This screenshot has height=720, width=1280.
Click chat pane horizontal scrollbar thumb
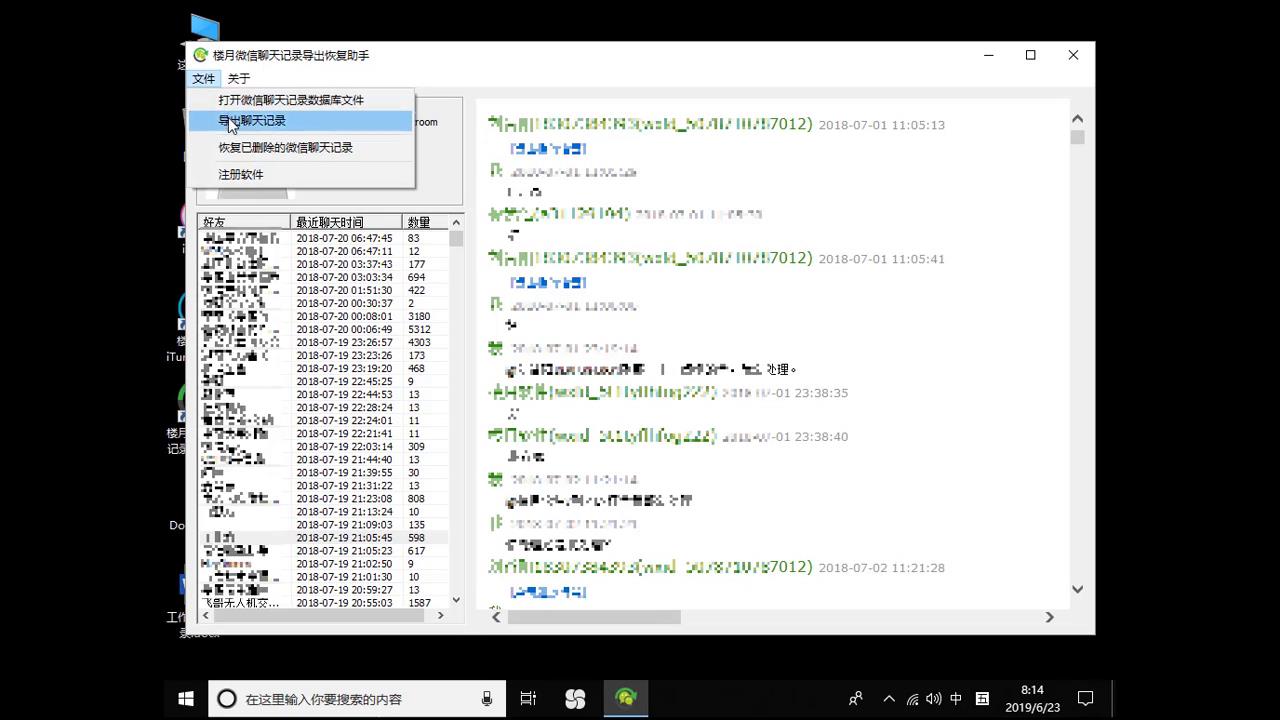[x=594, y=617]
